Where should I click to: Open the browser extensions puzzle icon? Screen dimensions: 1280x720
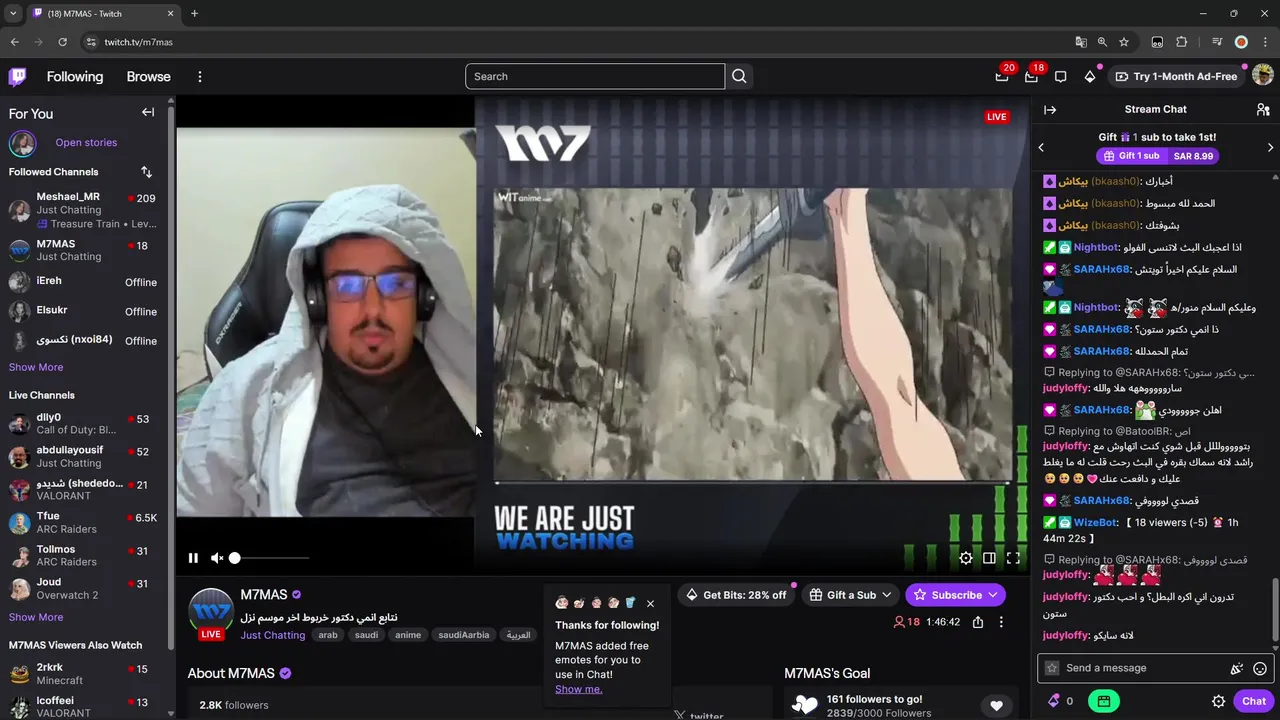point(1182,42)
